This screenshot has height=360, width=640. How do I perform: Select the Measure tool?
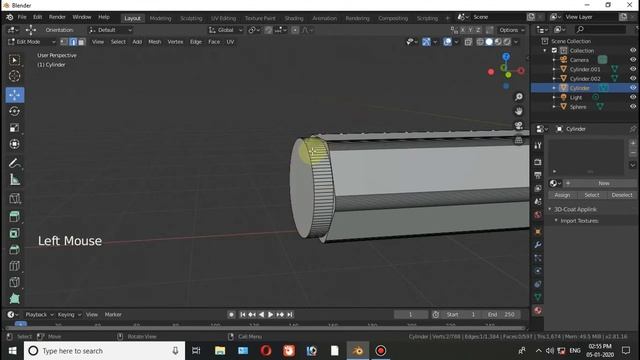(14, 180)
